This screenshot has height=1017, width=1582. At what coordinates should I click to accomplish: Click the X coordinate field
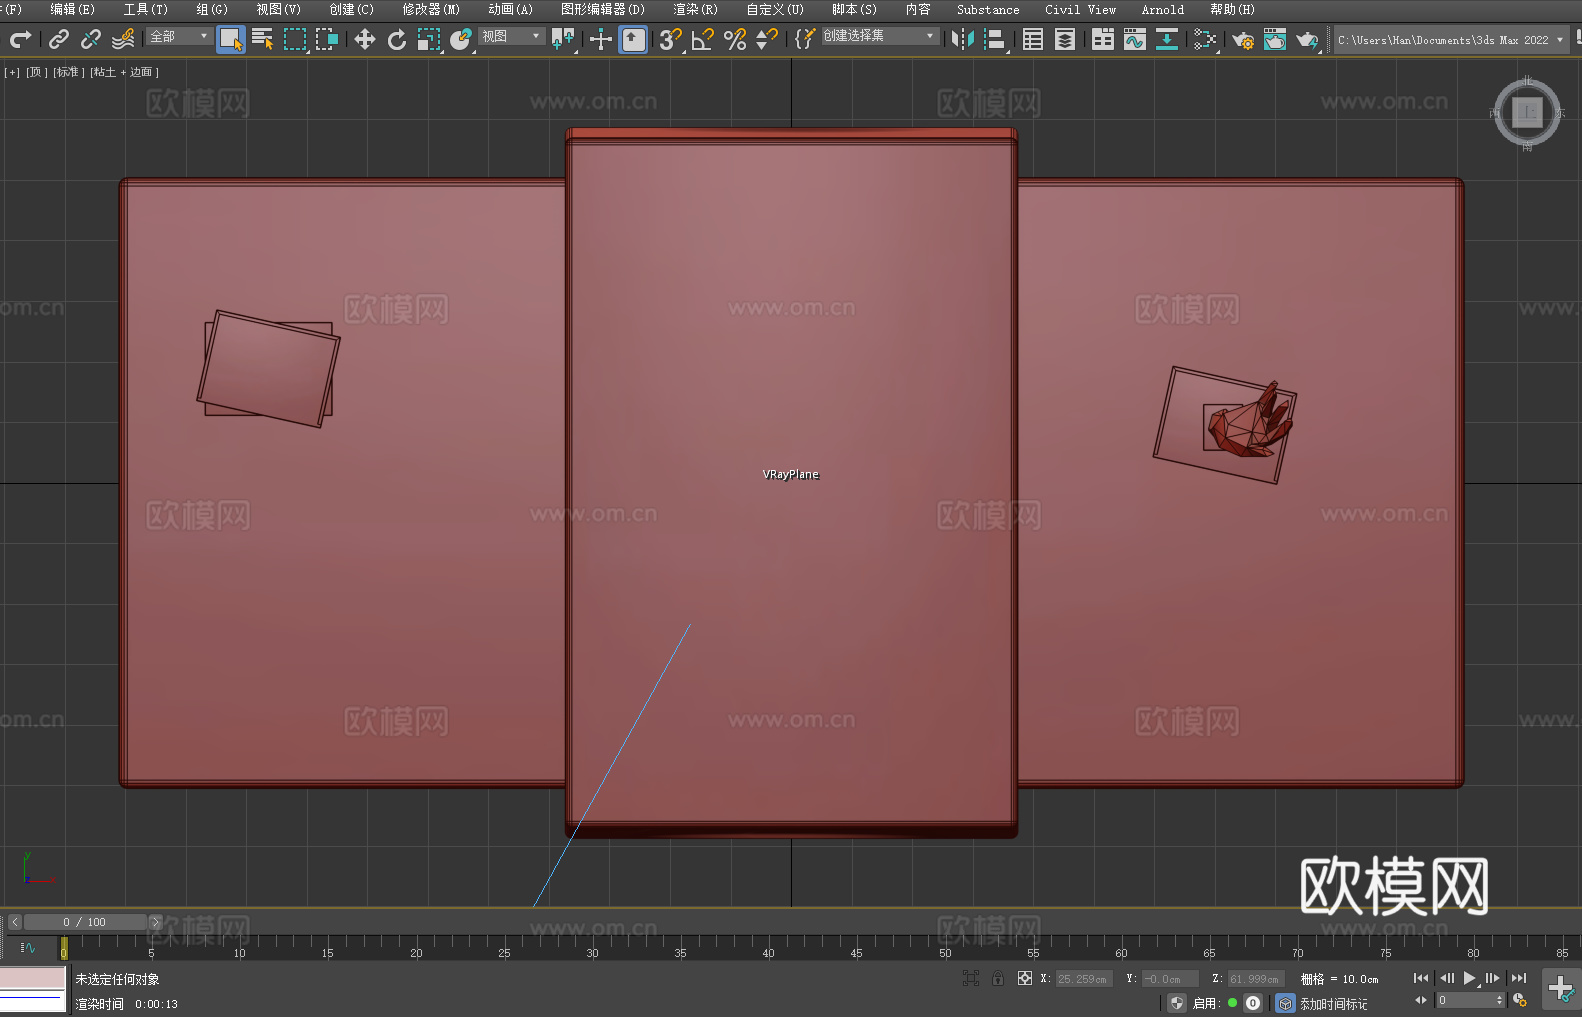coord(1084,979)
